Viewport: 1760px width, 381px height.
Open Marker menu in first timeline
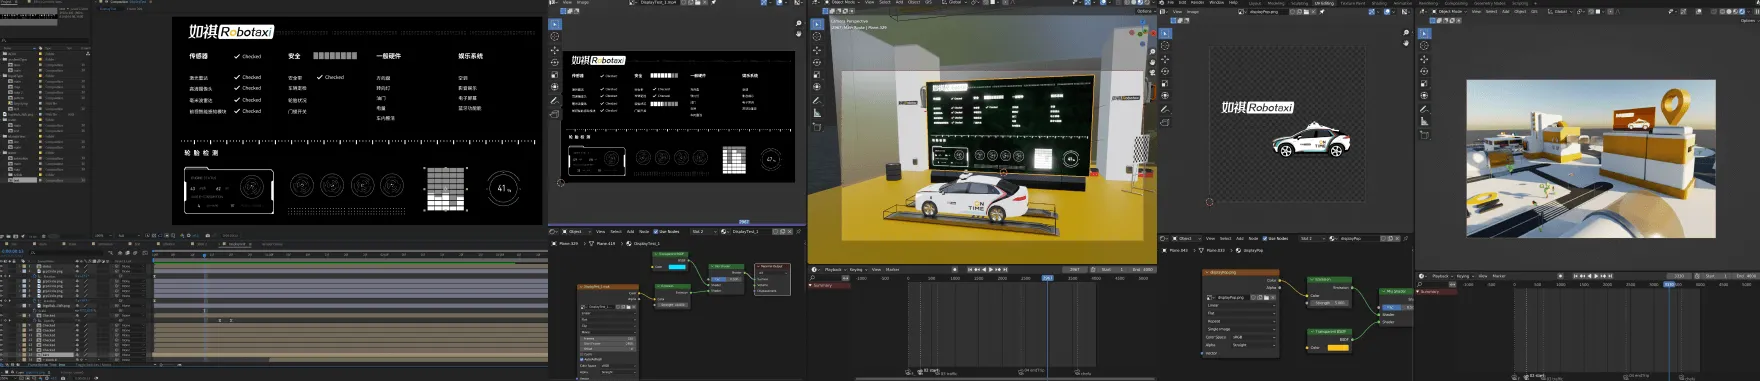[892, 269]
